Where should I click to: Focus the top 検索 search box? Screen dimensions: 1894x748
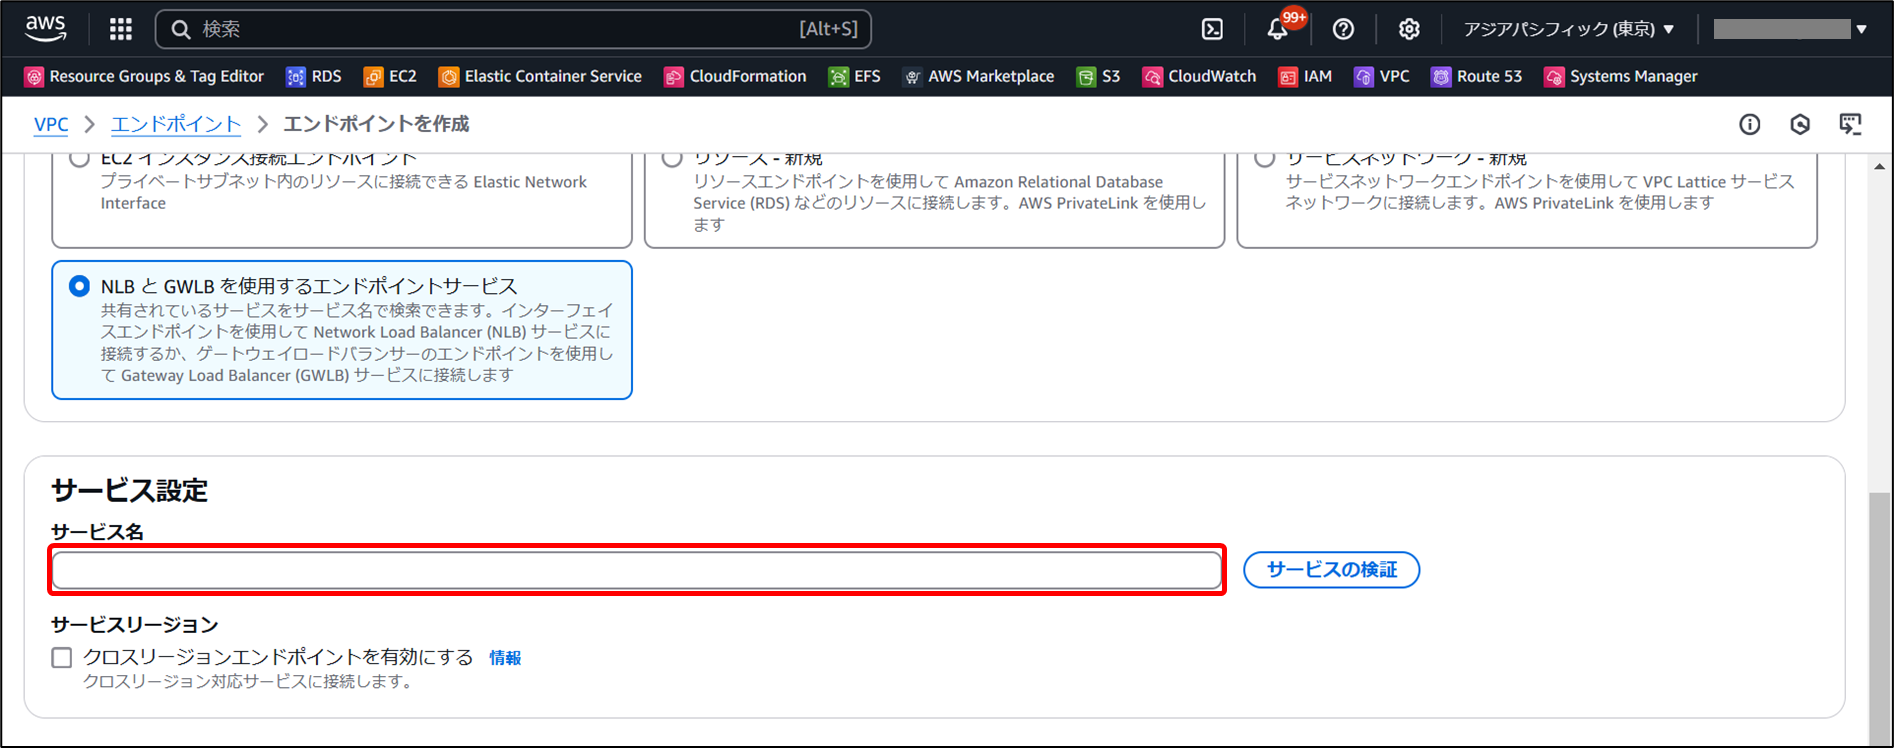(x=513, y=29)
